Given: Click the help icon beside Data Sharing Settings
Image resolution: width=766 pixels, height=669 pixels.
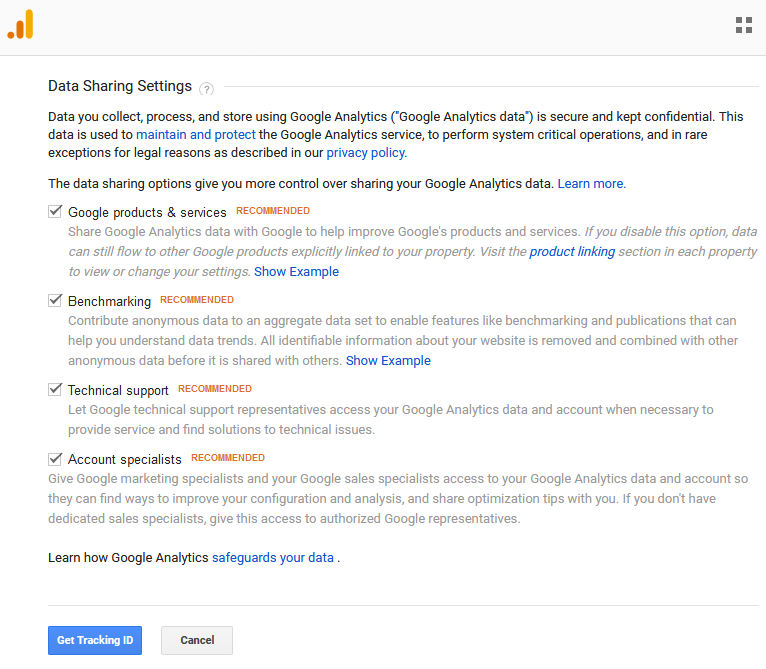Looking at the screenshot, I should coord(207,89).
